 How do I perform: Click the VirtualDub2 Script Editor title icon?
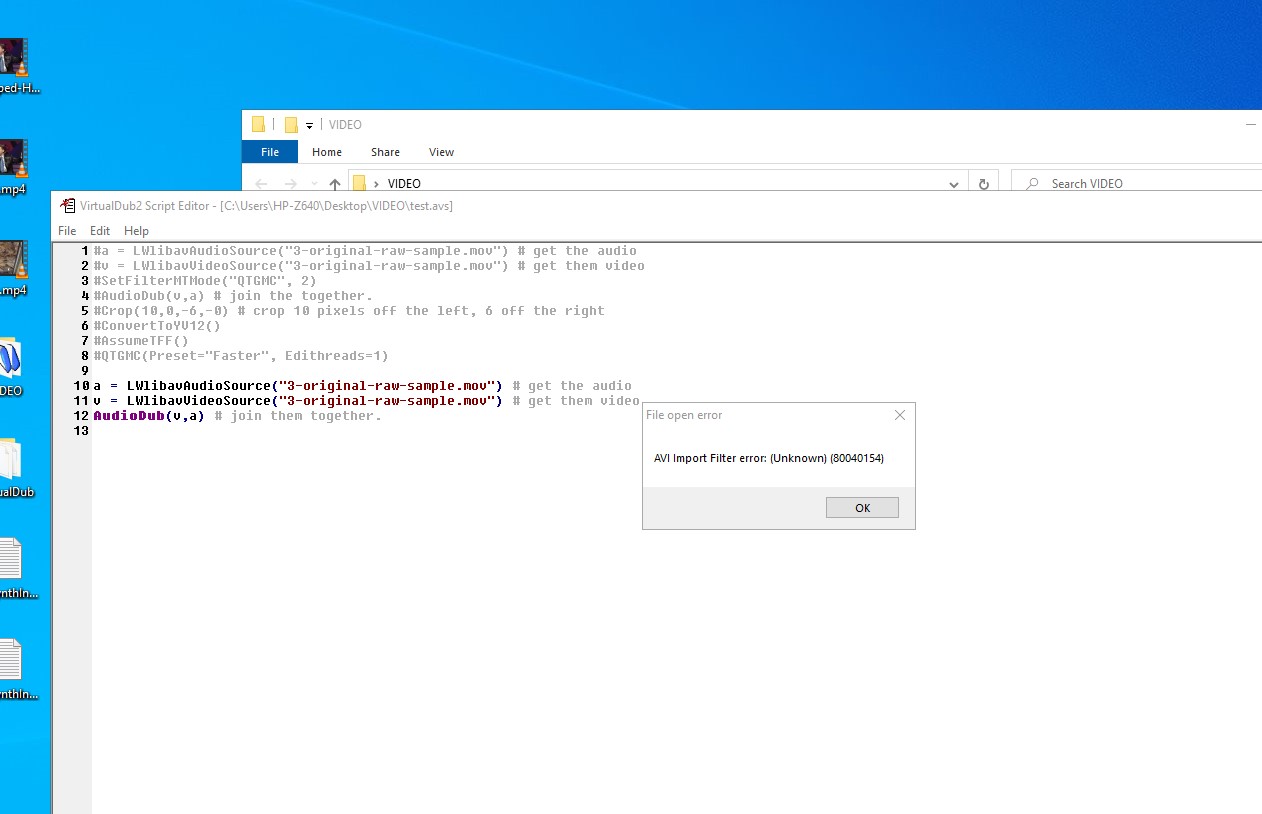(68, 205)
